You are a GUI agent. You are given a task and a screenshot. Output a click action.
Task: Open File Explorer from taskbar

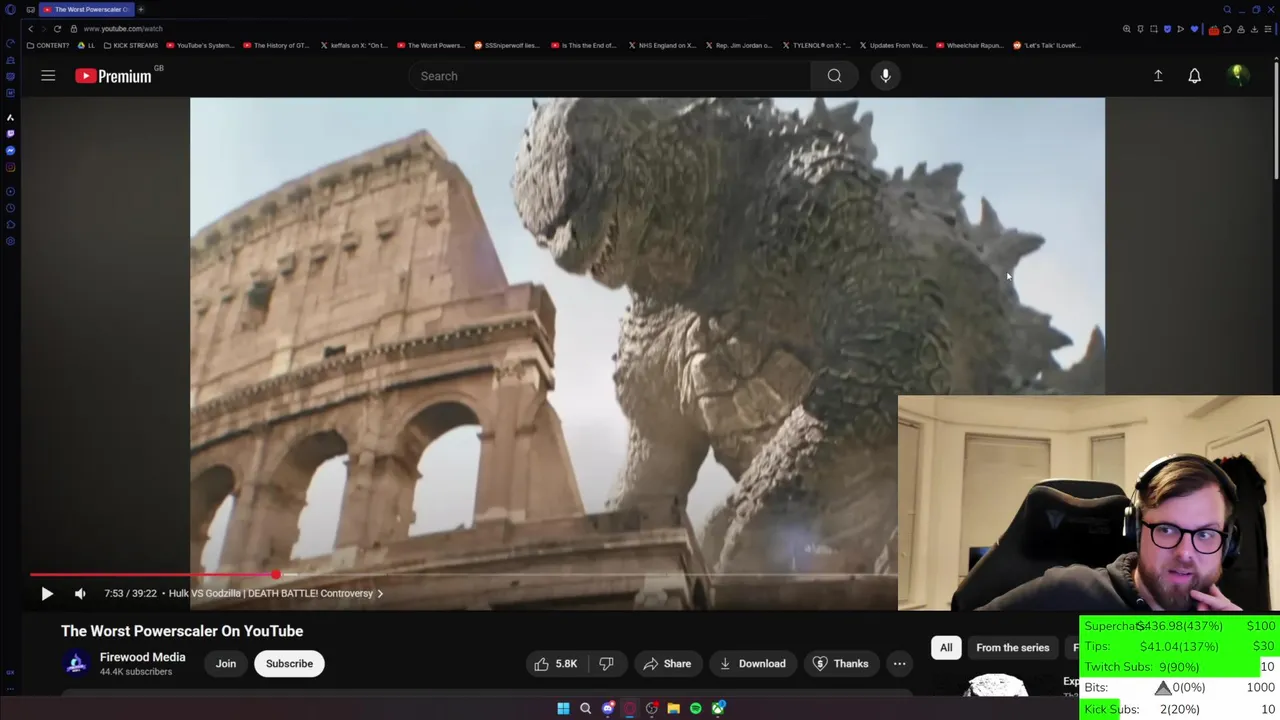673,708
